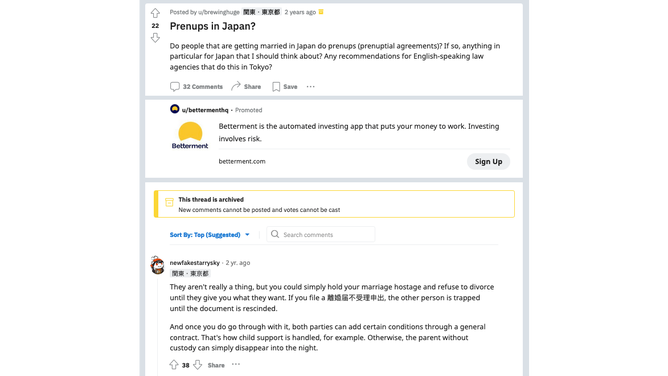Focus the Search comments field
The image size is (668, 376).
point(320,234)
